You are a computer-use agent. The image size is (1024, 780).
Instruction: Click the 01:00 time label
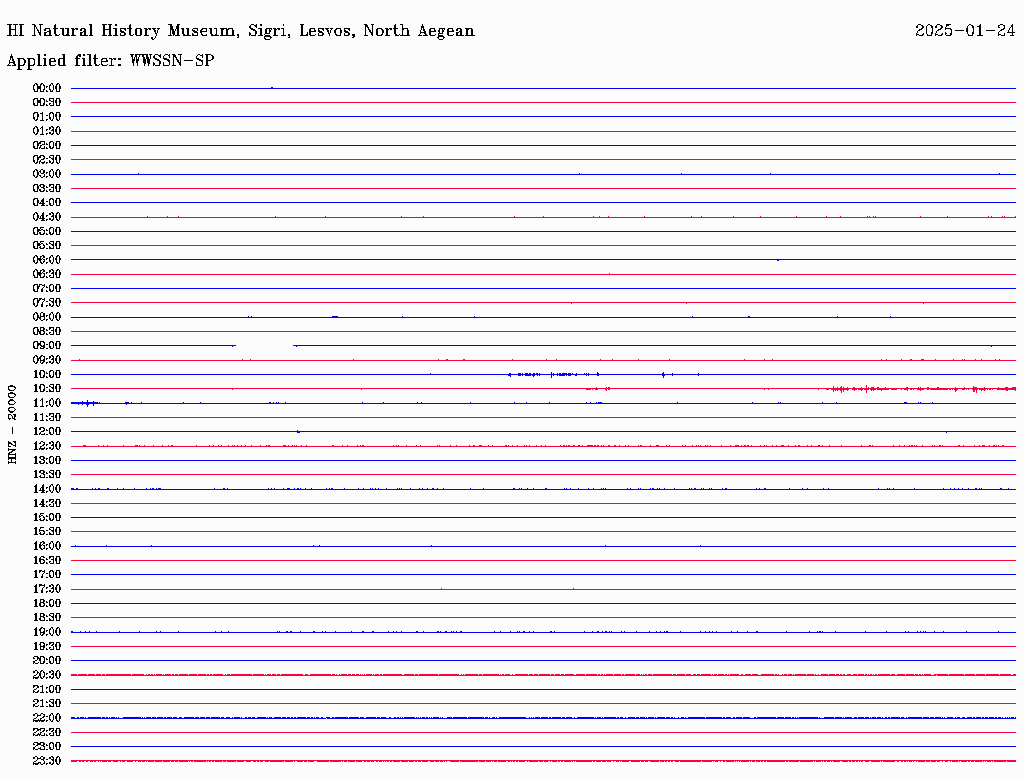[x=47, y=117]
